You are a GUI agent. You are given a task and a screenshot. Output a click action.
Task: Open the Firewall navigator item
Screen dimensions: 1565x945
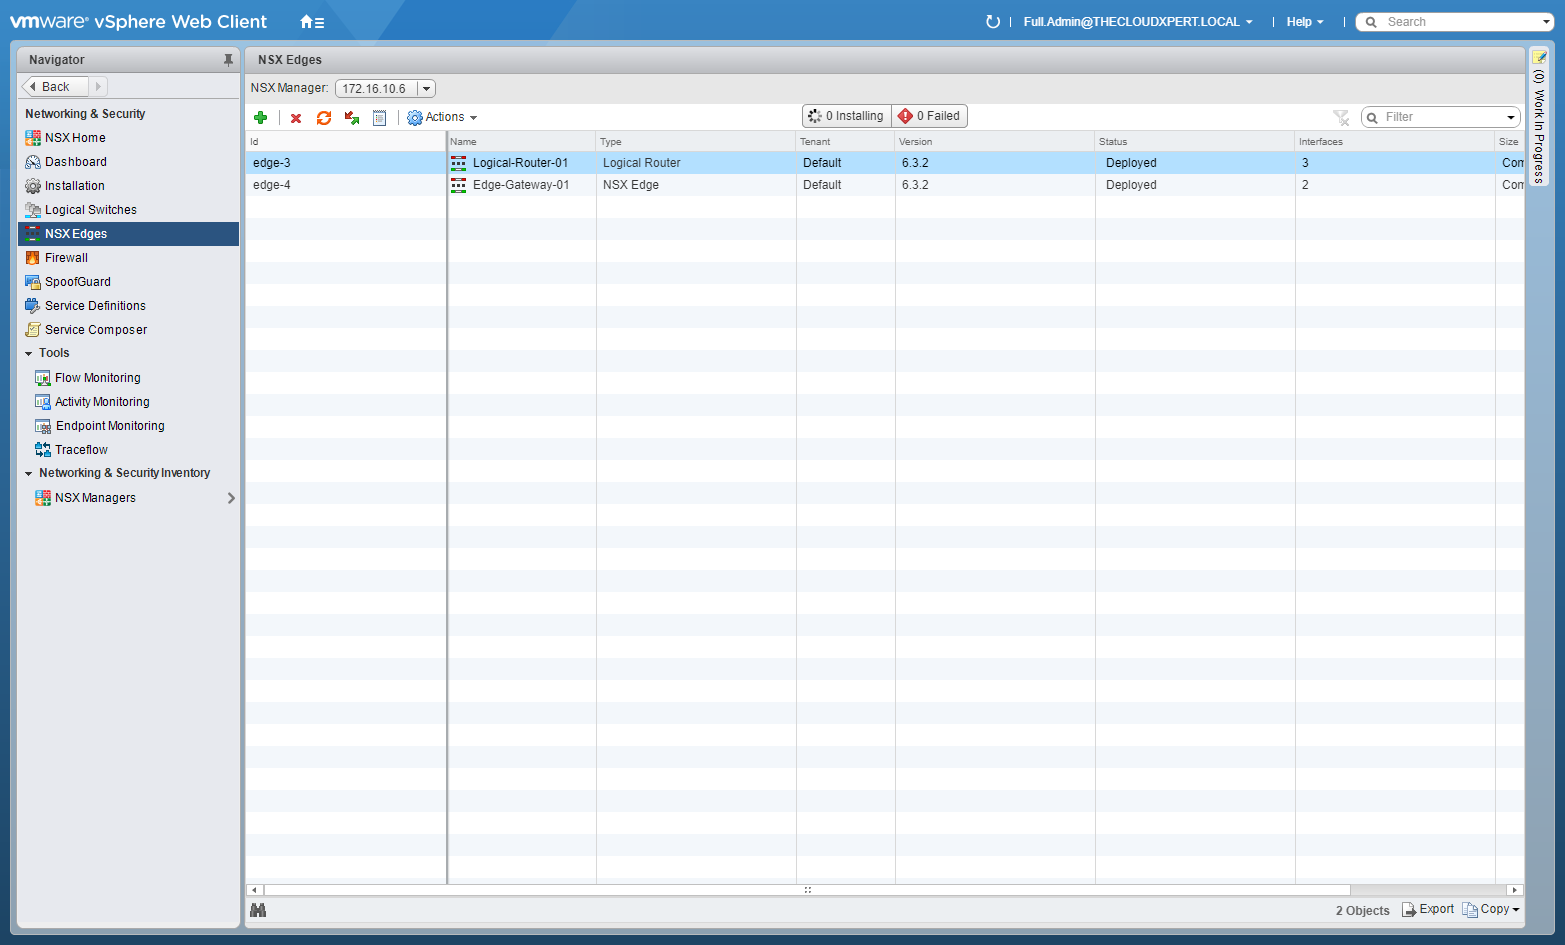66,258
